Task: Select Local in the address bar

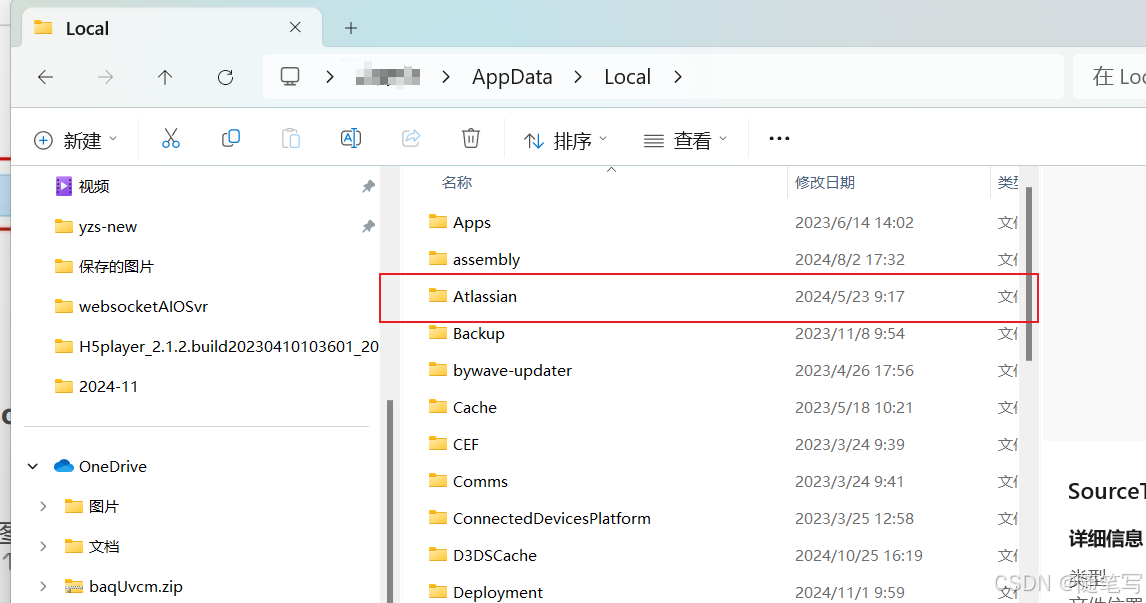Action: click(627, 77)
